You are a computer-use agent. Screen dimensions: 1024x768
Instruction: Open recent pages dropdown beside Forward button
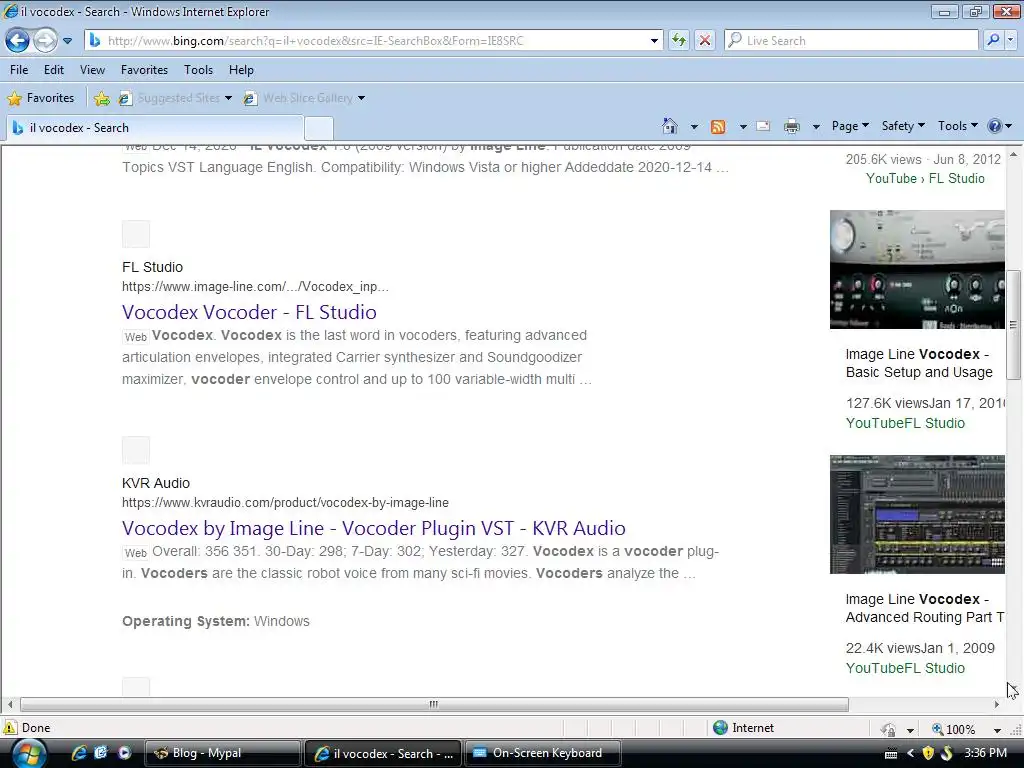coord(67,40)
